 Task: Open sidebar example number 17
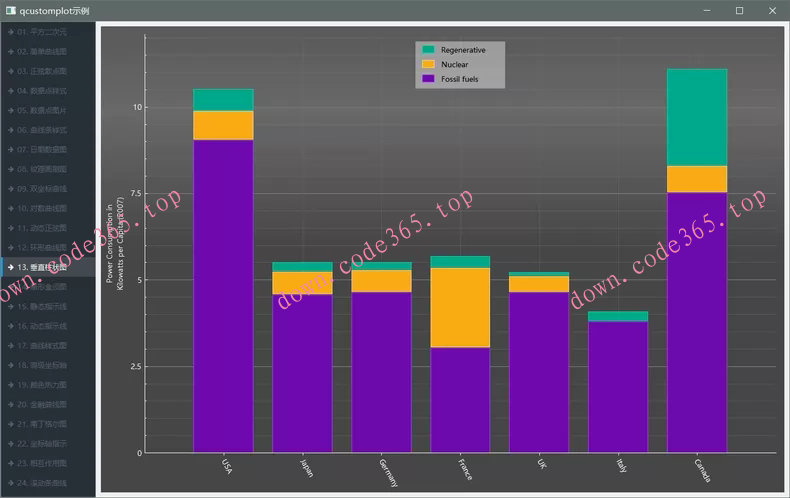click(47, 346)
